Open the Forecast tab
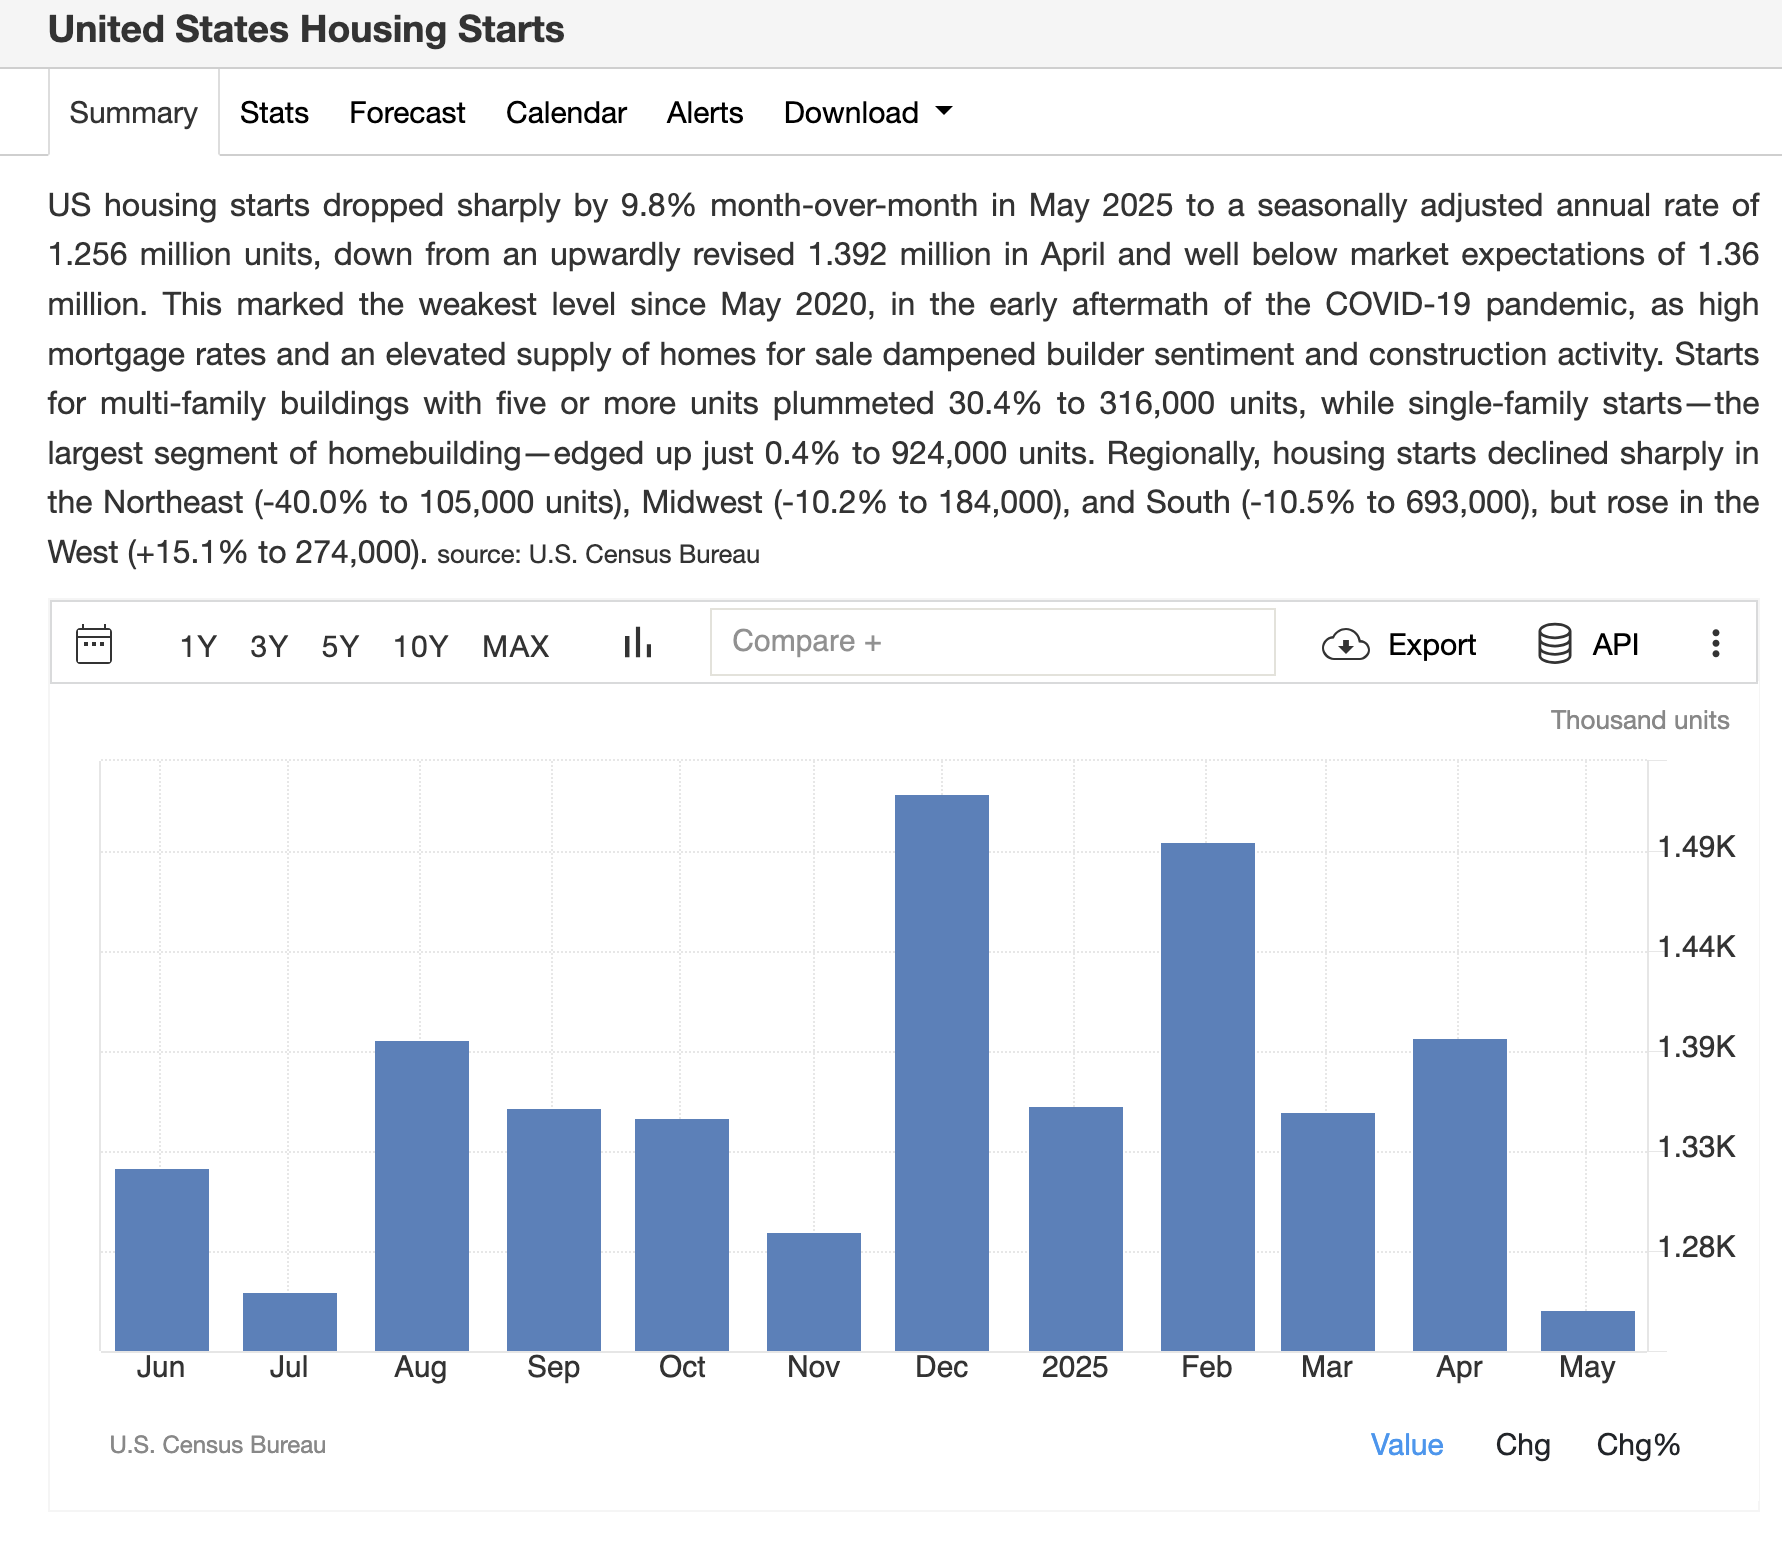The height and width of the screenshot is (1556, 1782). (407, 113)
